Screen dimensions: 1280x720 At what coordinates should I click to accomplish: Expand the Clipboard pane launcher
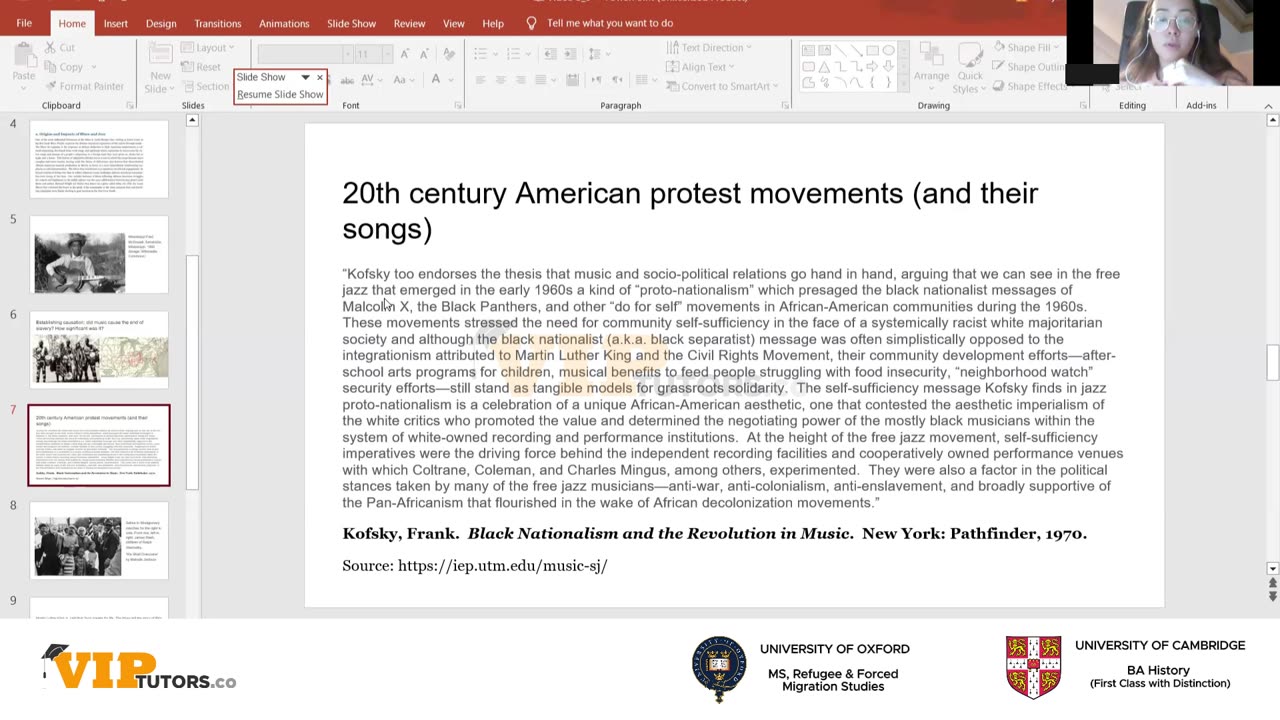[x=130, y=105]
